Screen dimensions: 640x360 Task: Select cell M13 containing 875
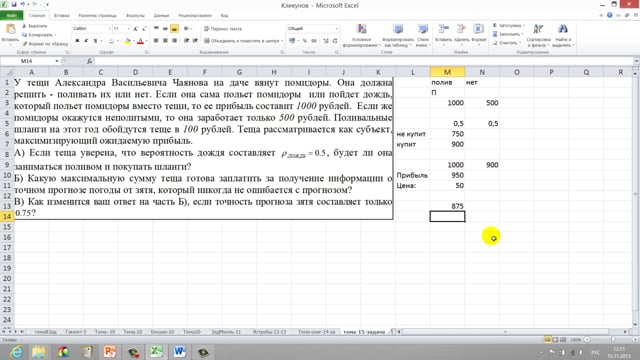447,206
